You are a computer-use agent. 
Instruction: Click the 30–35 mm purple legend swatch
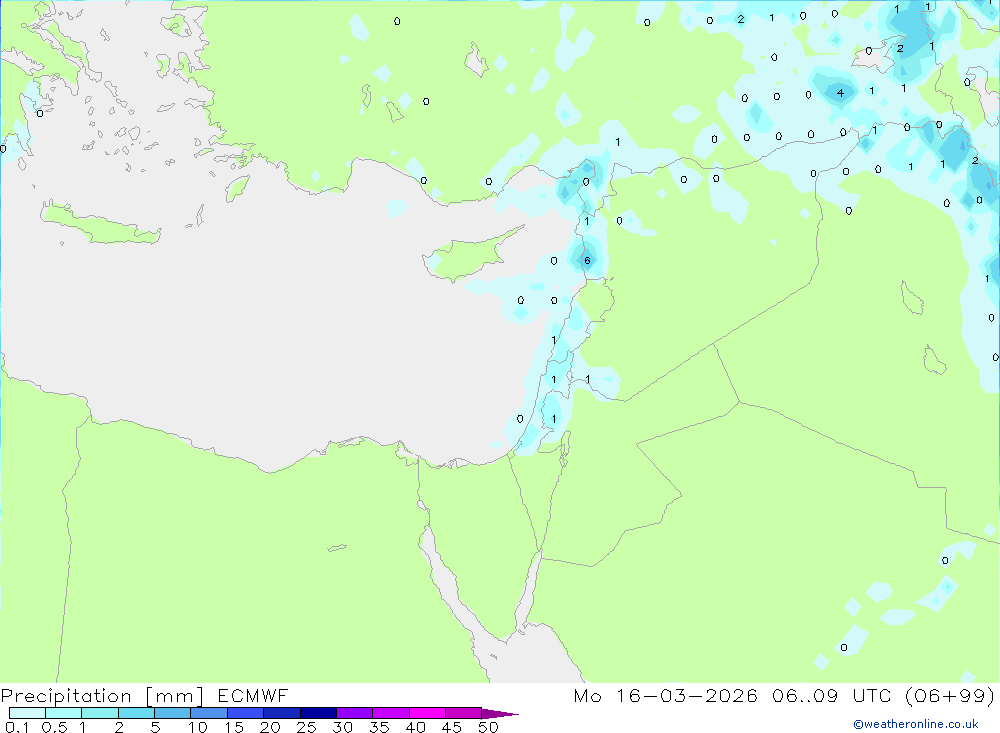coord(354,713)
